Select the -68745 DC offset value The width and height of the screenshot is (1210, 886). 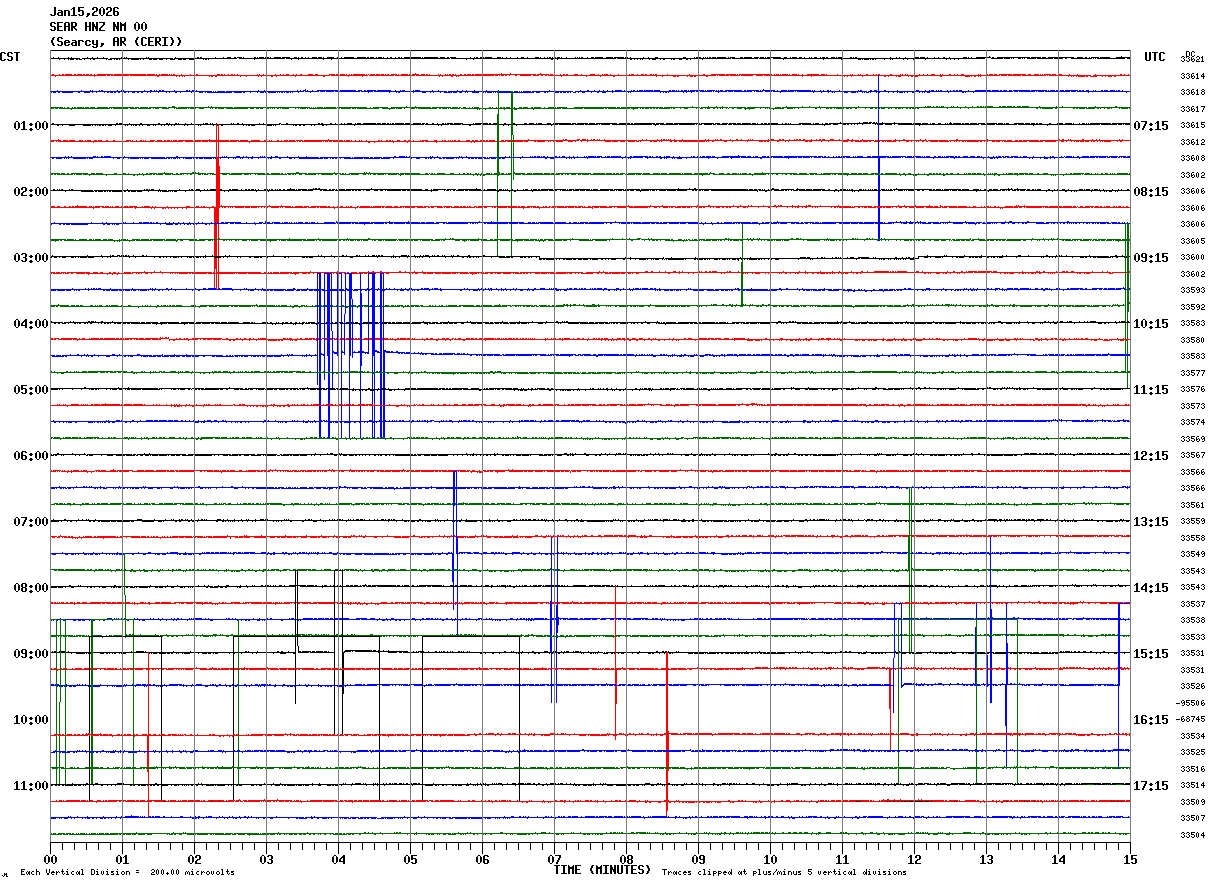pos(1191,719)
